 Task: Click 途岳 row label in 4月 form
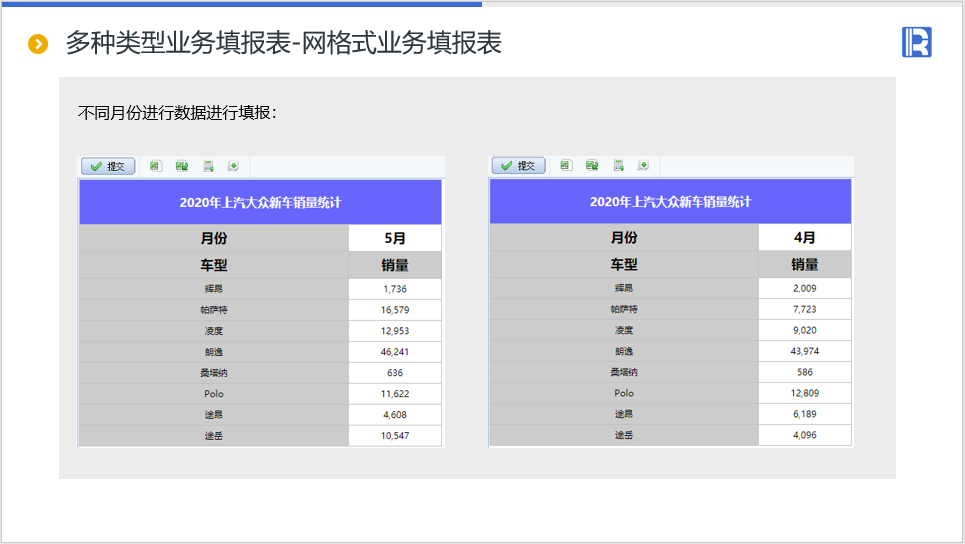pyautogui.click(x=624, y=435)
